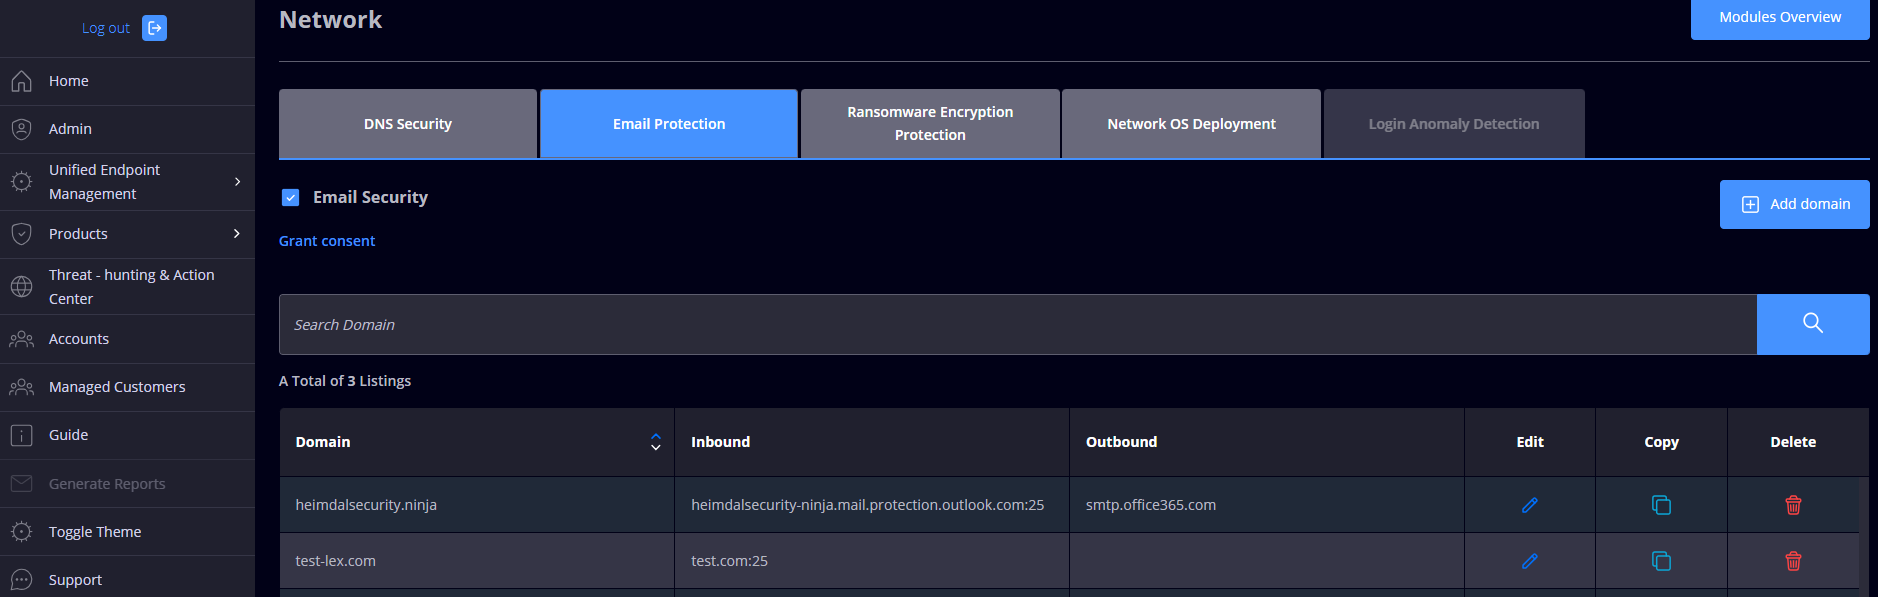Viewport: 1878px width, 597px height.
Task: Click the Inbound column header
Action: click(x=872, y=442)
